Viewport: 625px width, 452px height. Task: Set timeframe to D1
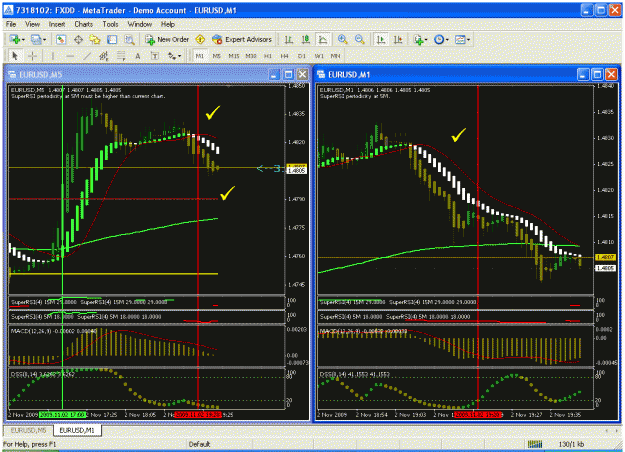click(x=302, y=56)
